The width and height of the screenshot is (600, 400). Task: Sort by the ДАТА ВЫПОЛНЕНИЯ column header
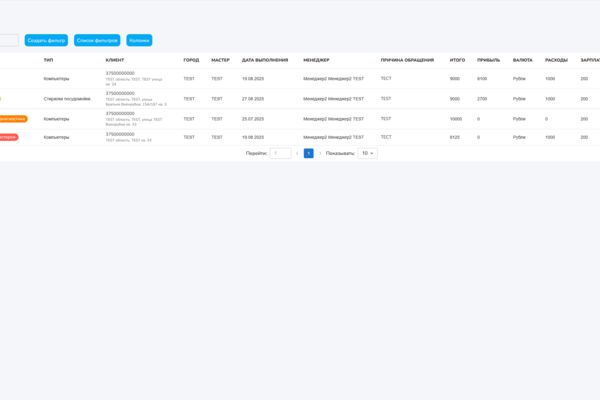(x=265, y=60)
